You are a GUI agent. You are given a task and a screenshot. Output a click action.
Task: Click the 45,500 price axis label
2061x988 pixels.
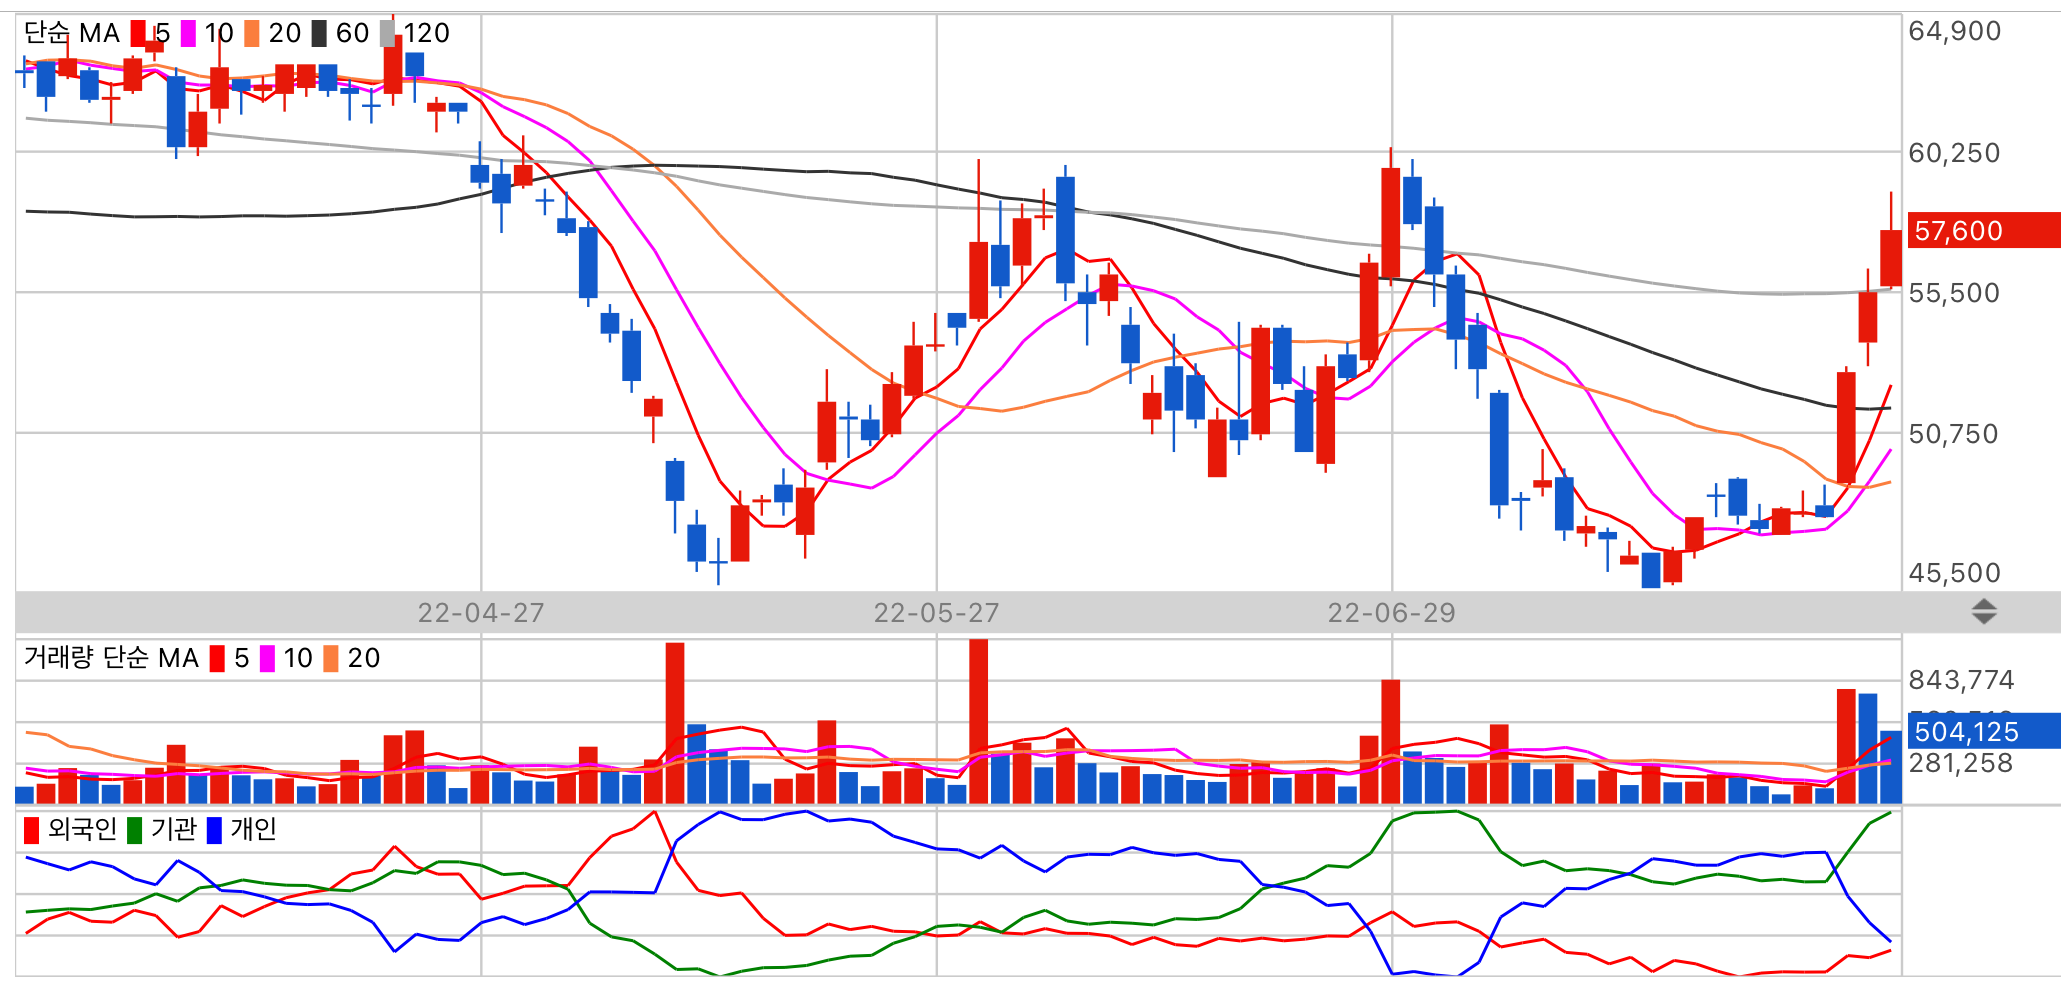click(1955, 573)
